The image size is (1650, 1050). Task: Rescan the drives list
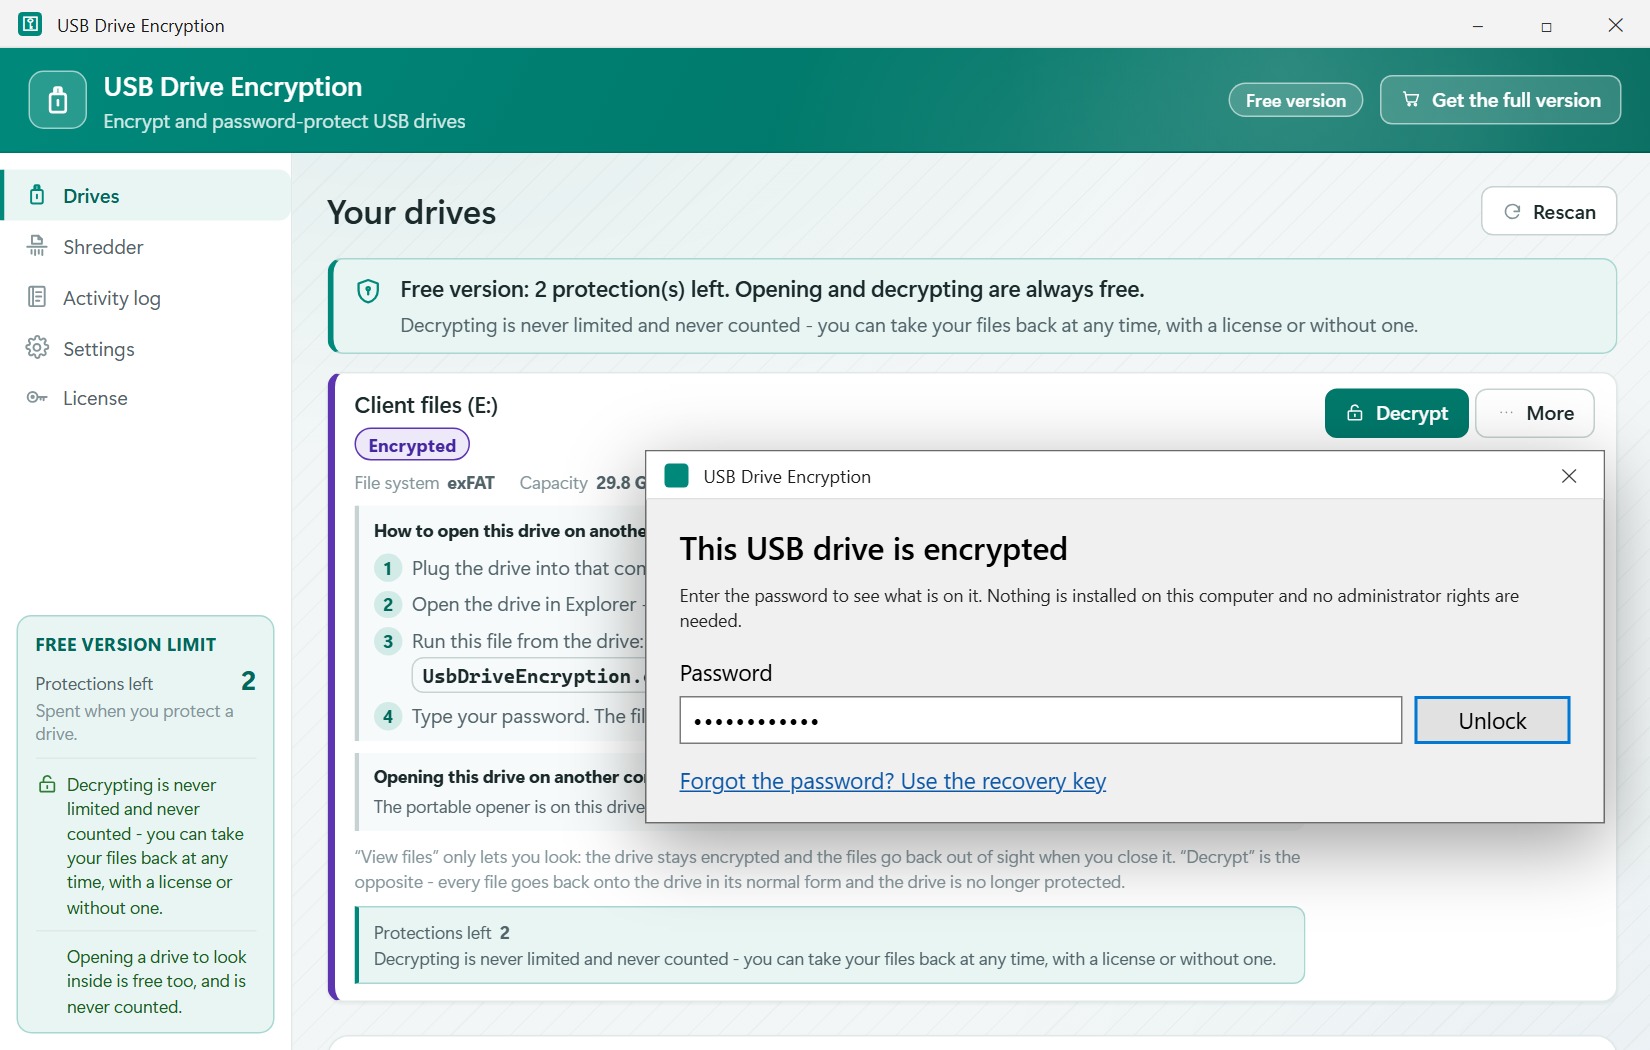1549,211
